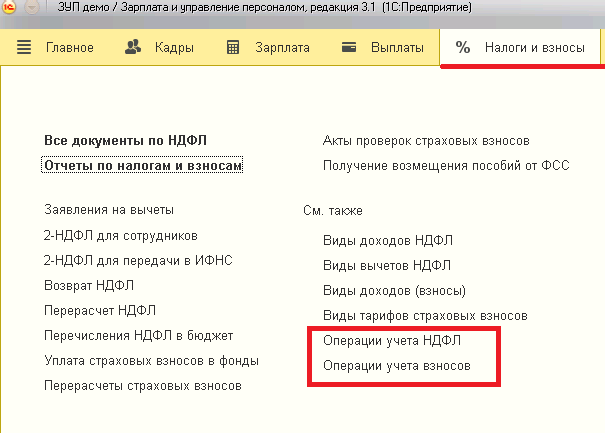Open the hamburger menu icon beside Главное
This screenshot has width=605, height=433.
coord(24,47)
